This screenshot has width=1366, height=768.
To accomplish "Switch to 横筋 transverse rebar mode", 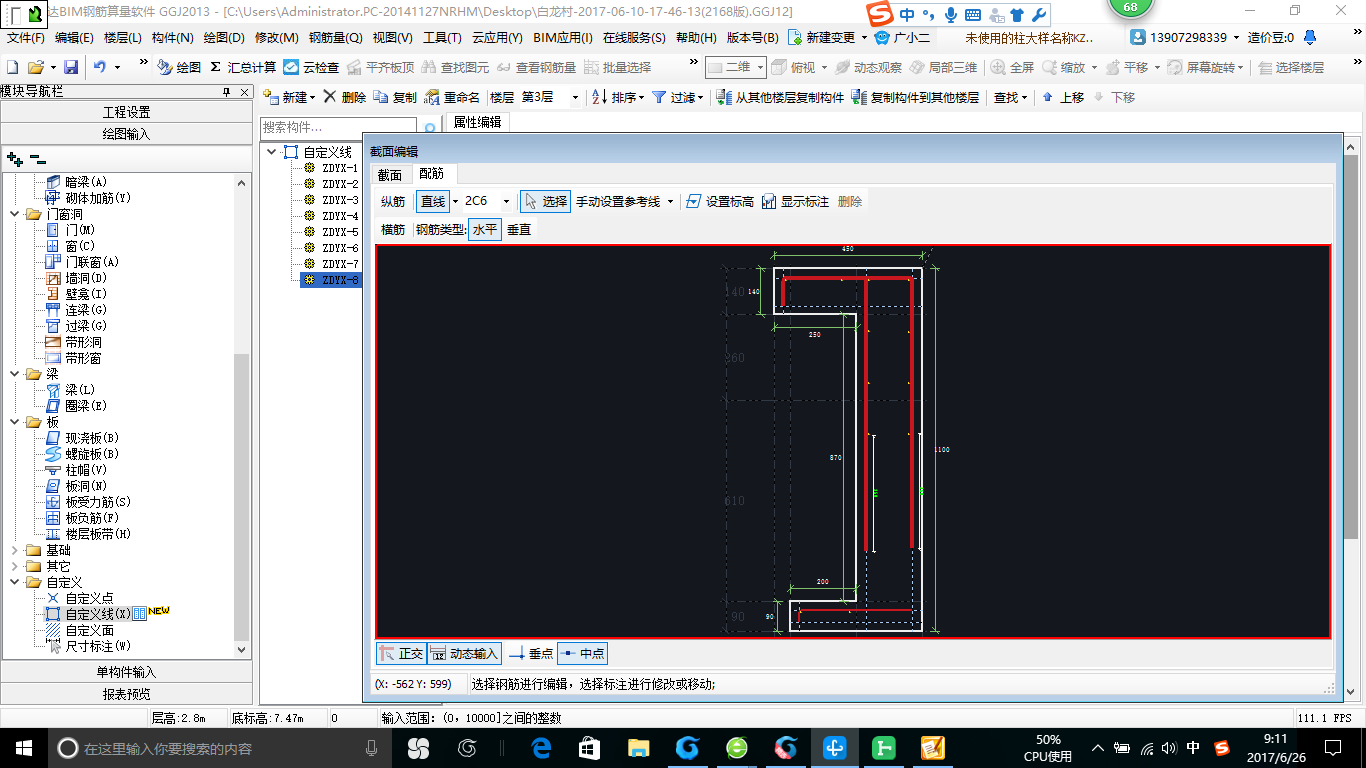I will coord(393,229).
